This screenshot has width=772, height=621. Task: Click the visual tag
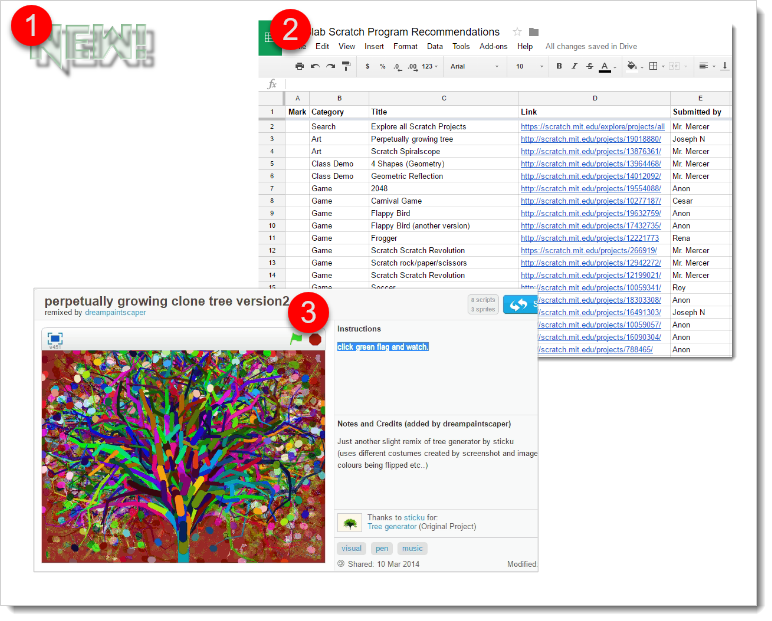tap(351, 548)
